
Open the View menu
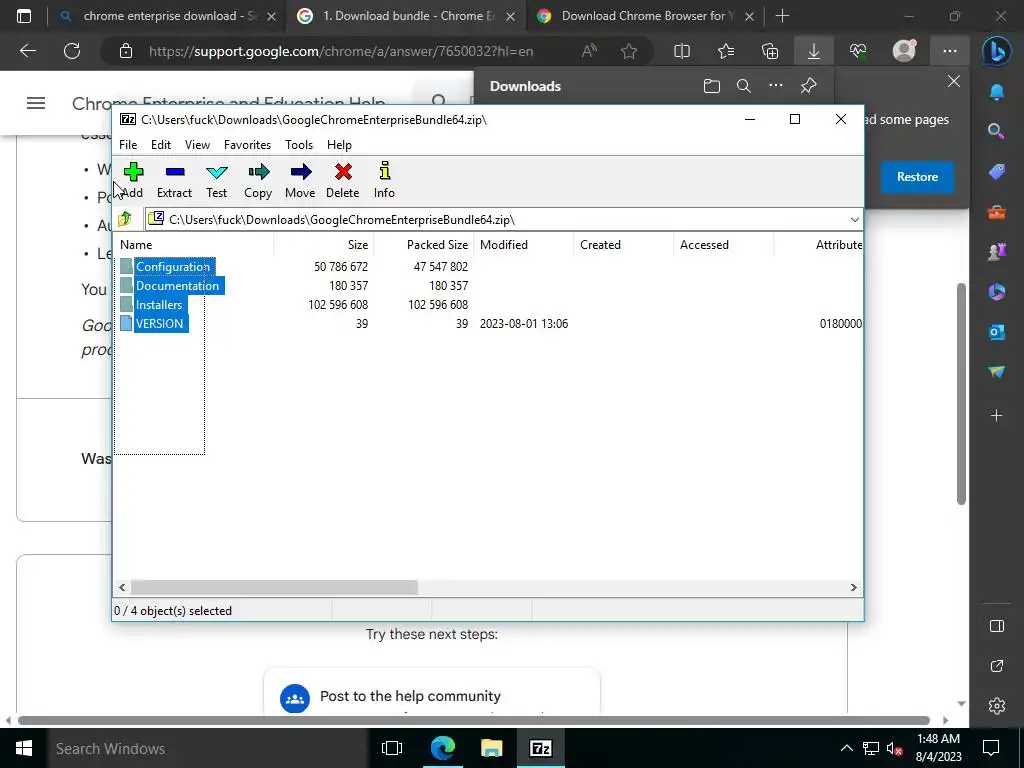click(x=197, y=145)
